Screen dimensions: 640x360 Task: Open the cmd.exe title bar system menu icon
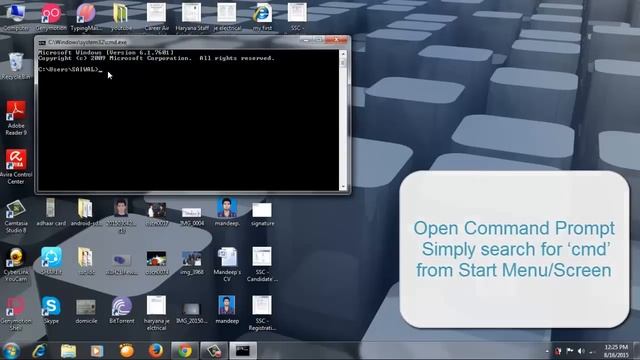[42, 42]
